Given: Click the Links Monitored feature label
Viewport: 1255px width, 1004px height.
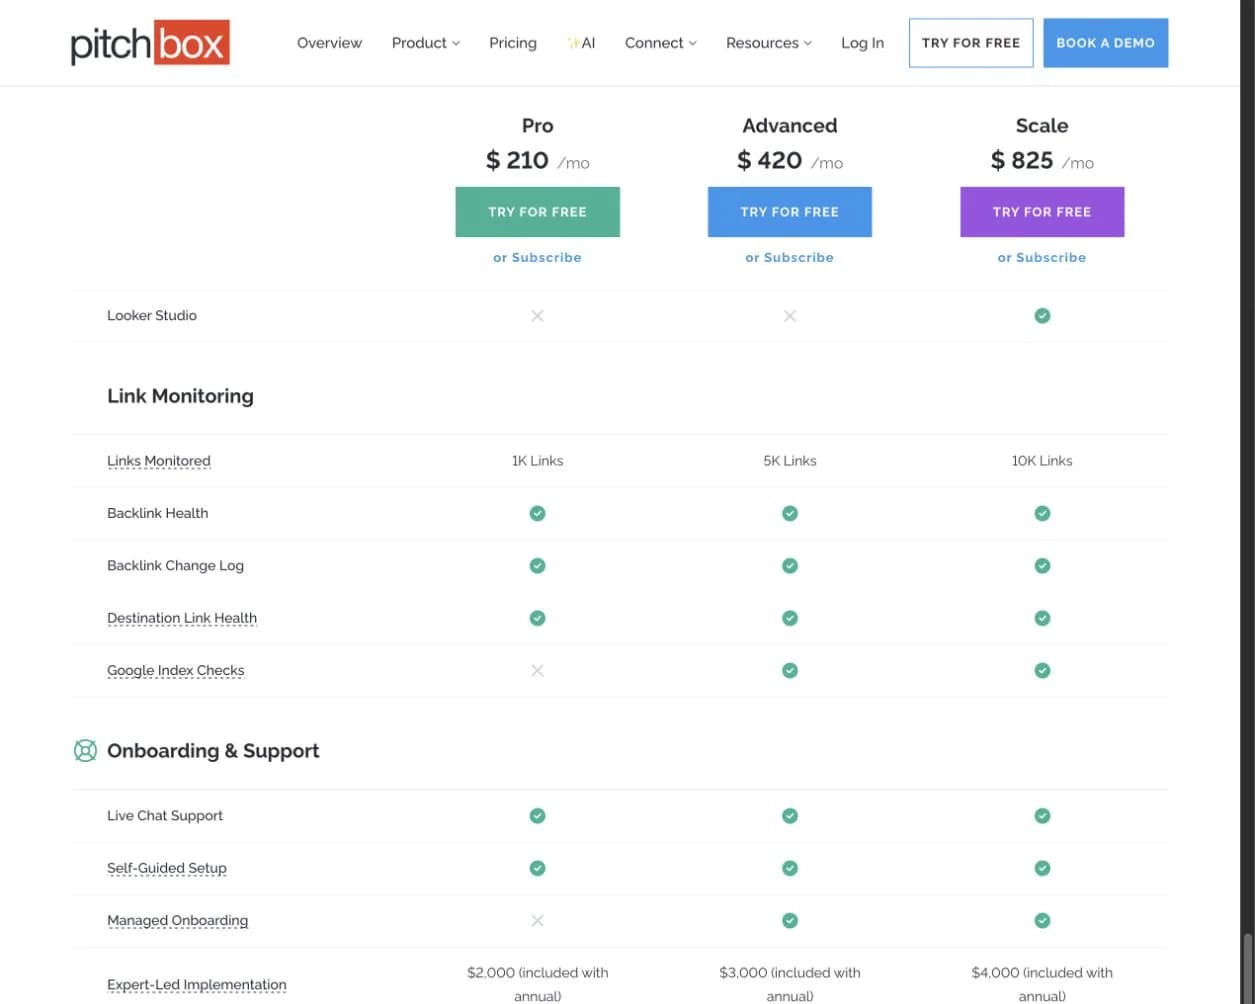Looking at the screenshot, I should click(x=159, y=461).
